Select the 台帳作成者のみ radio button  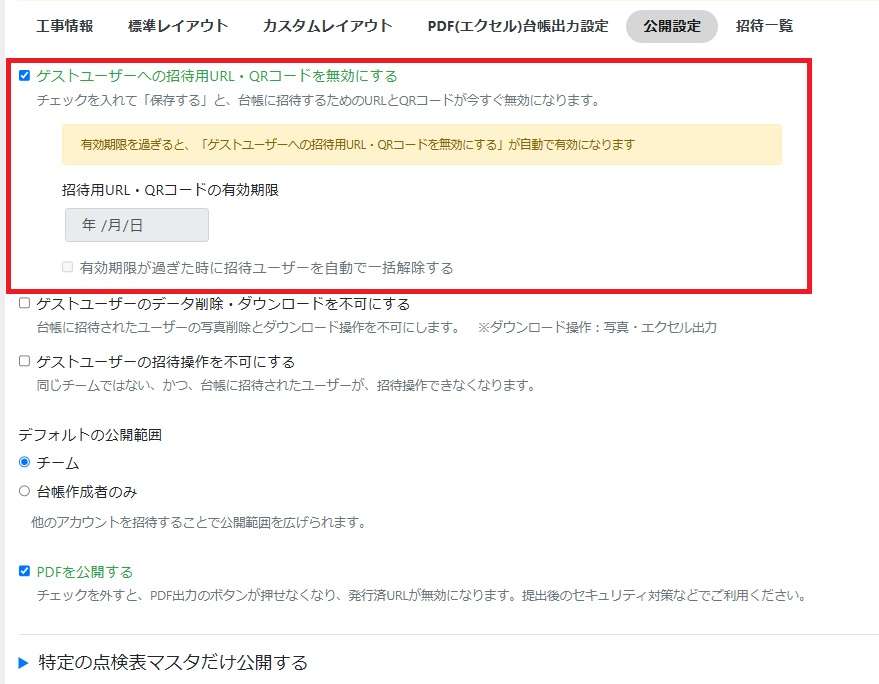pos(24,491)
